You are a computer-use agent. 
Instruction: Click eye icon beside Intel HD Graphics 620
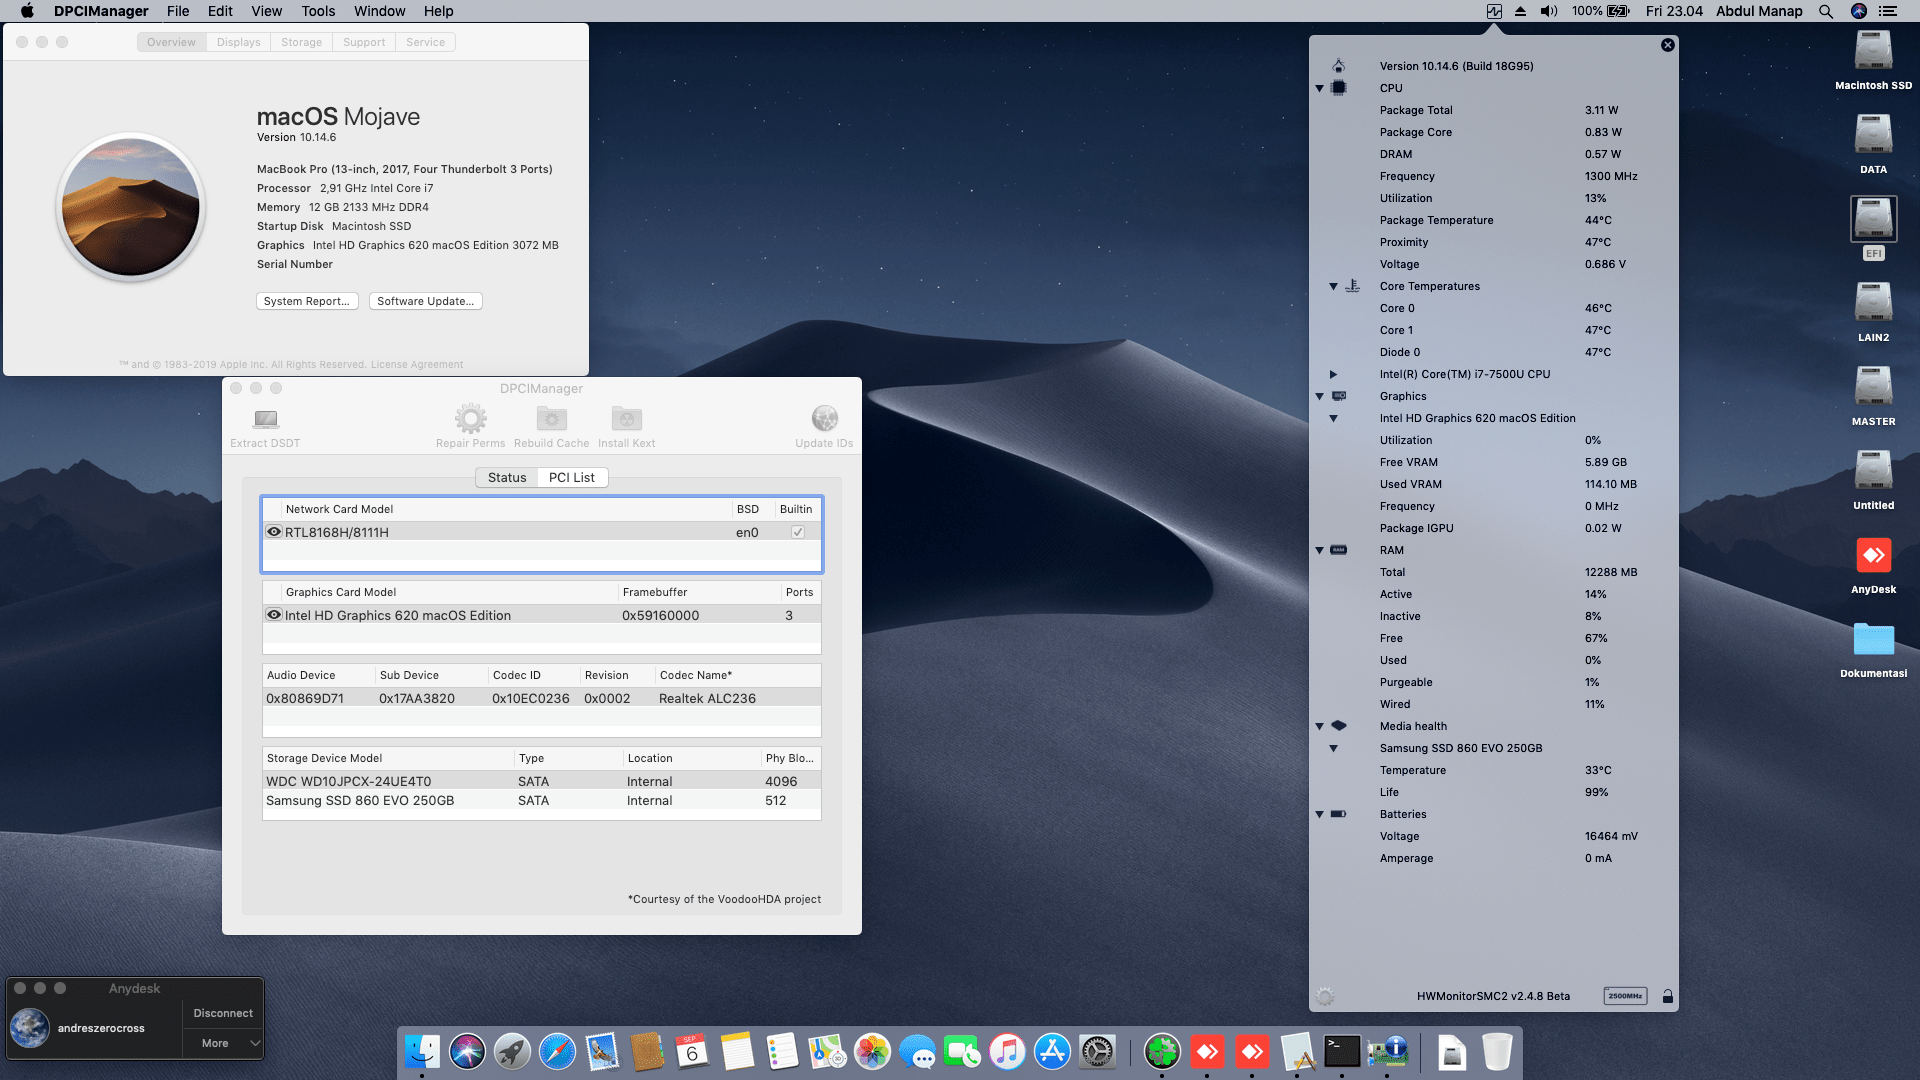click(274, 615)
